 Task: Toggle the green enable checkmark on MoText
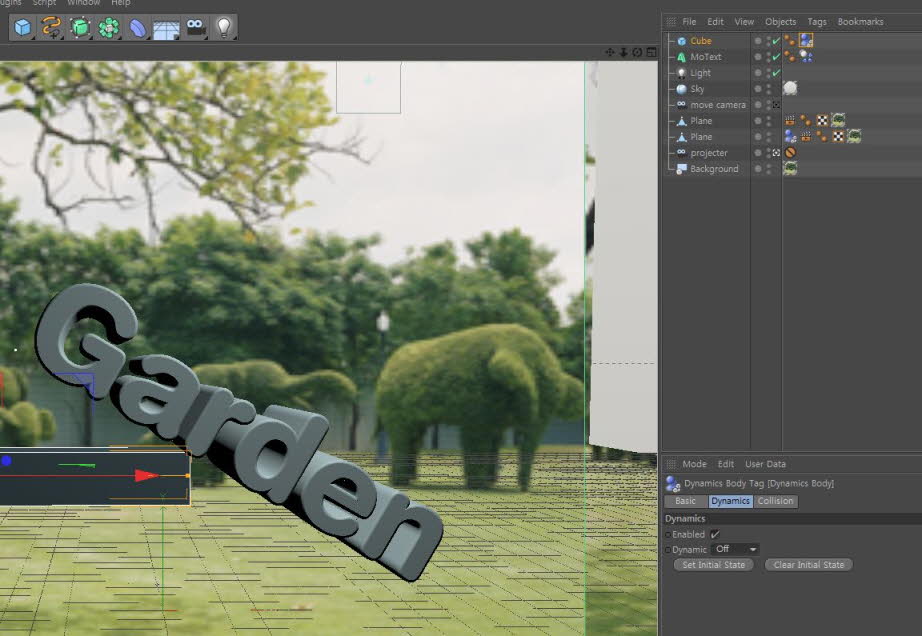click(x=776, y=57)
